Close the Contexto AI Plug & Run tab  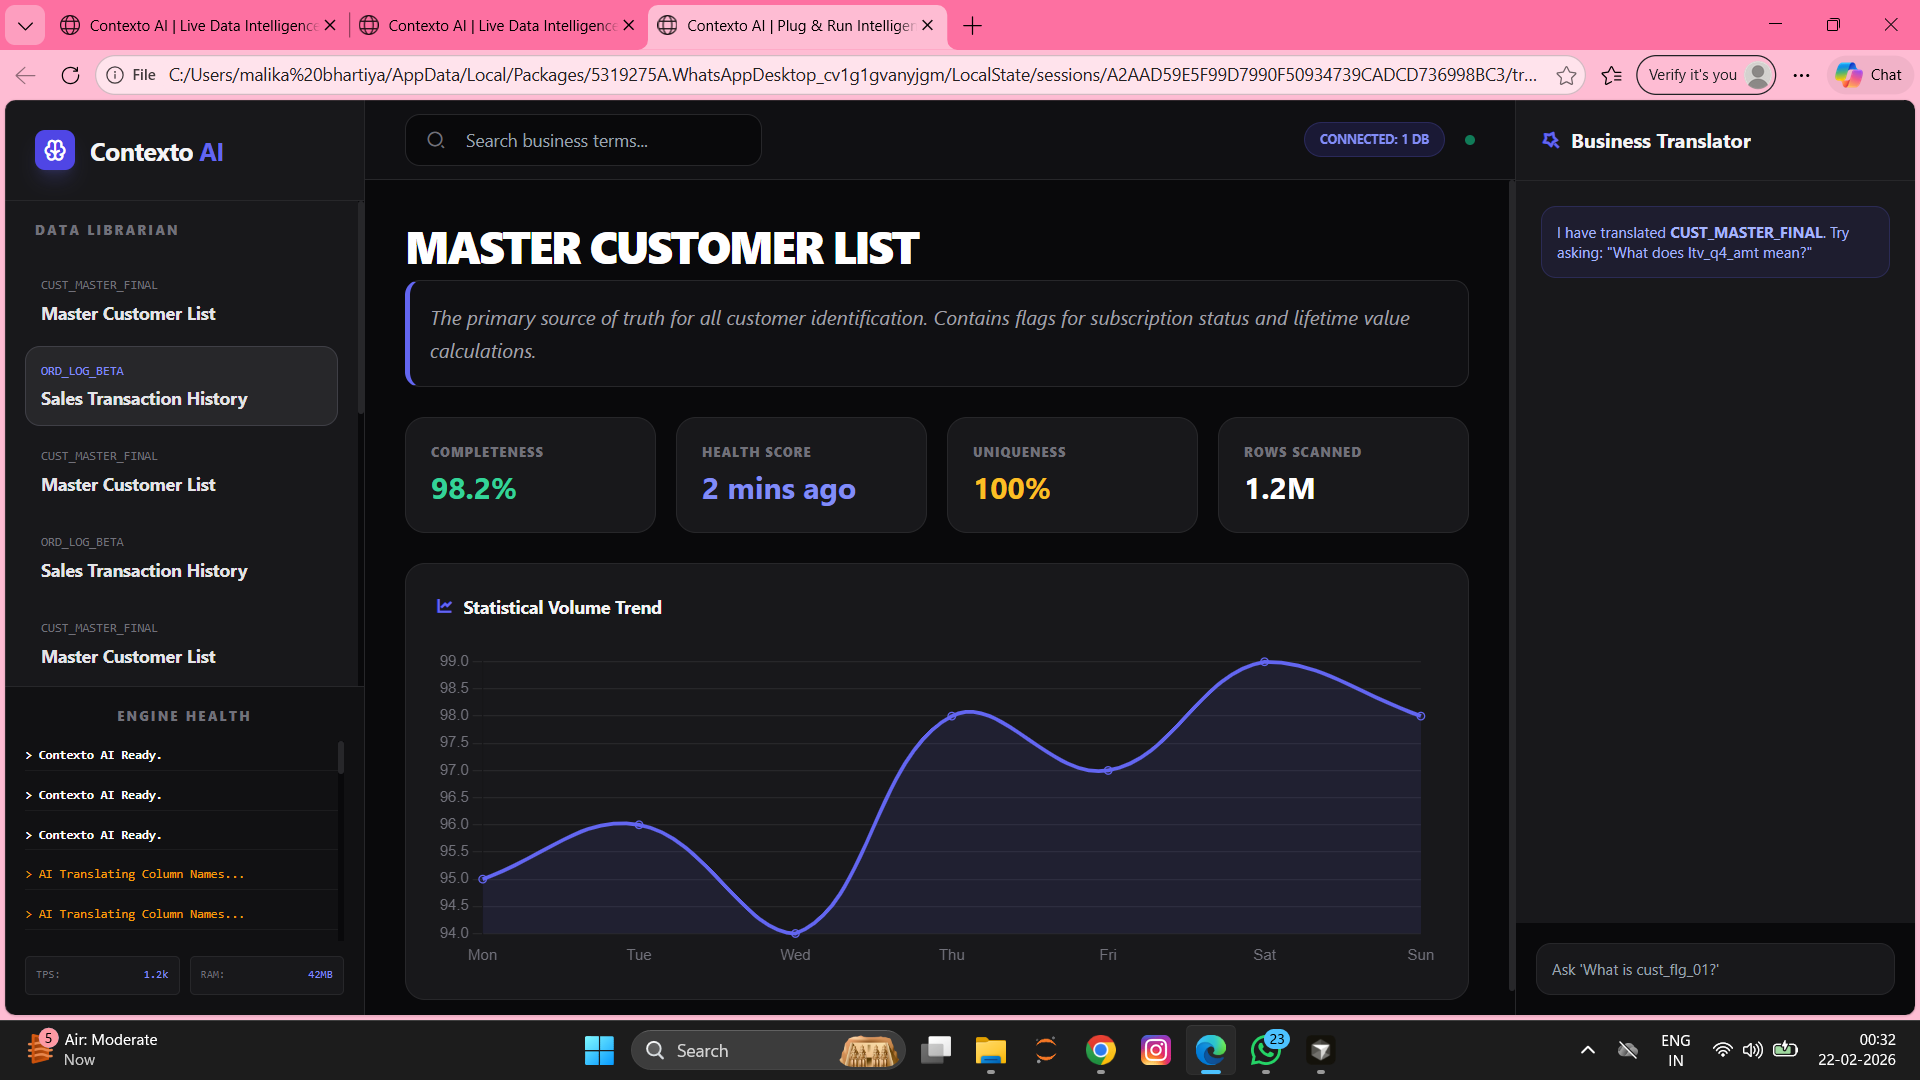928,25
